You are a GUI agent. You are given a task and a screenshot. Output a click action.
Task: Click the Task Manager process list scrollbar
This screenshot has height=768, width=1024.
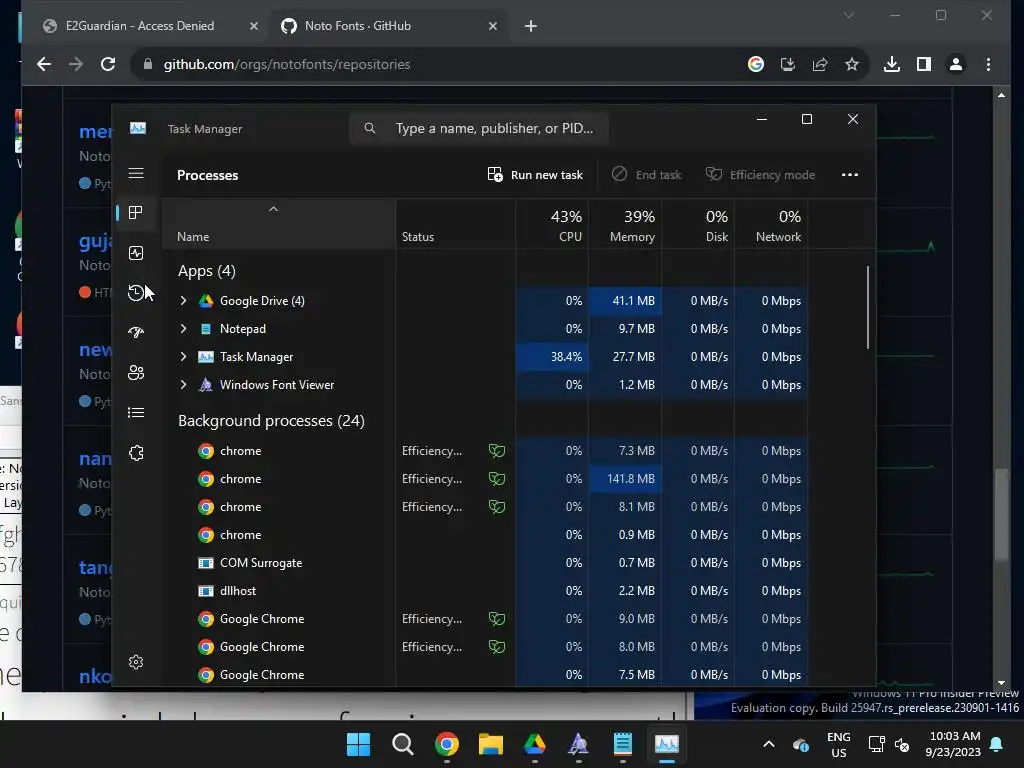pyautogui.click(x=868, y=307)
